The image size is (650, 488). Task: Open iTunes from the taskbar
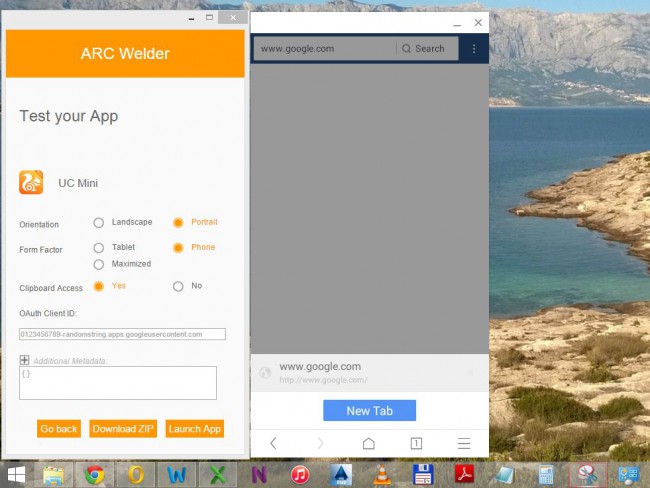pos(300,475)
